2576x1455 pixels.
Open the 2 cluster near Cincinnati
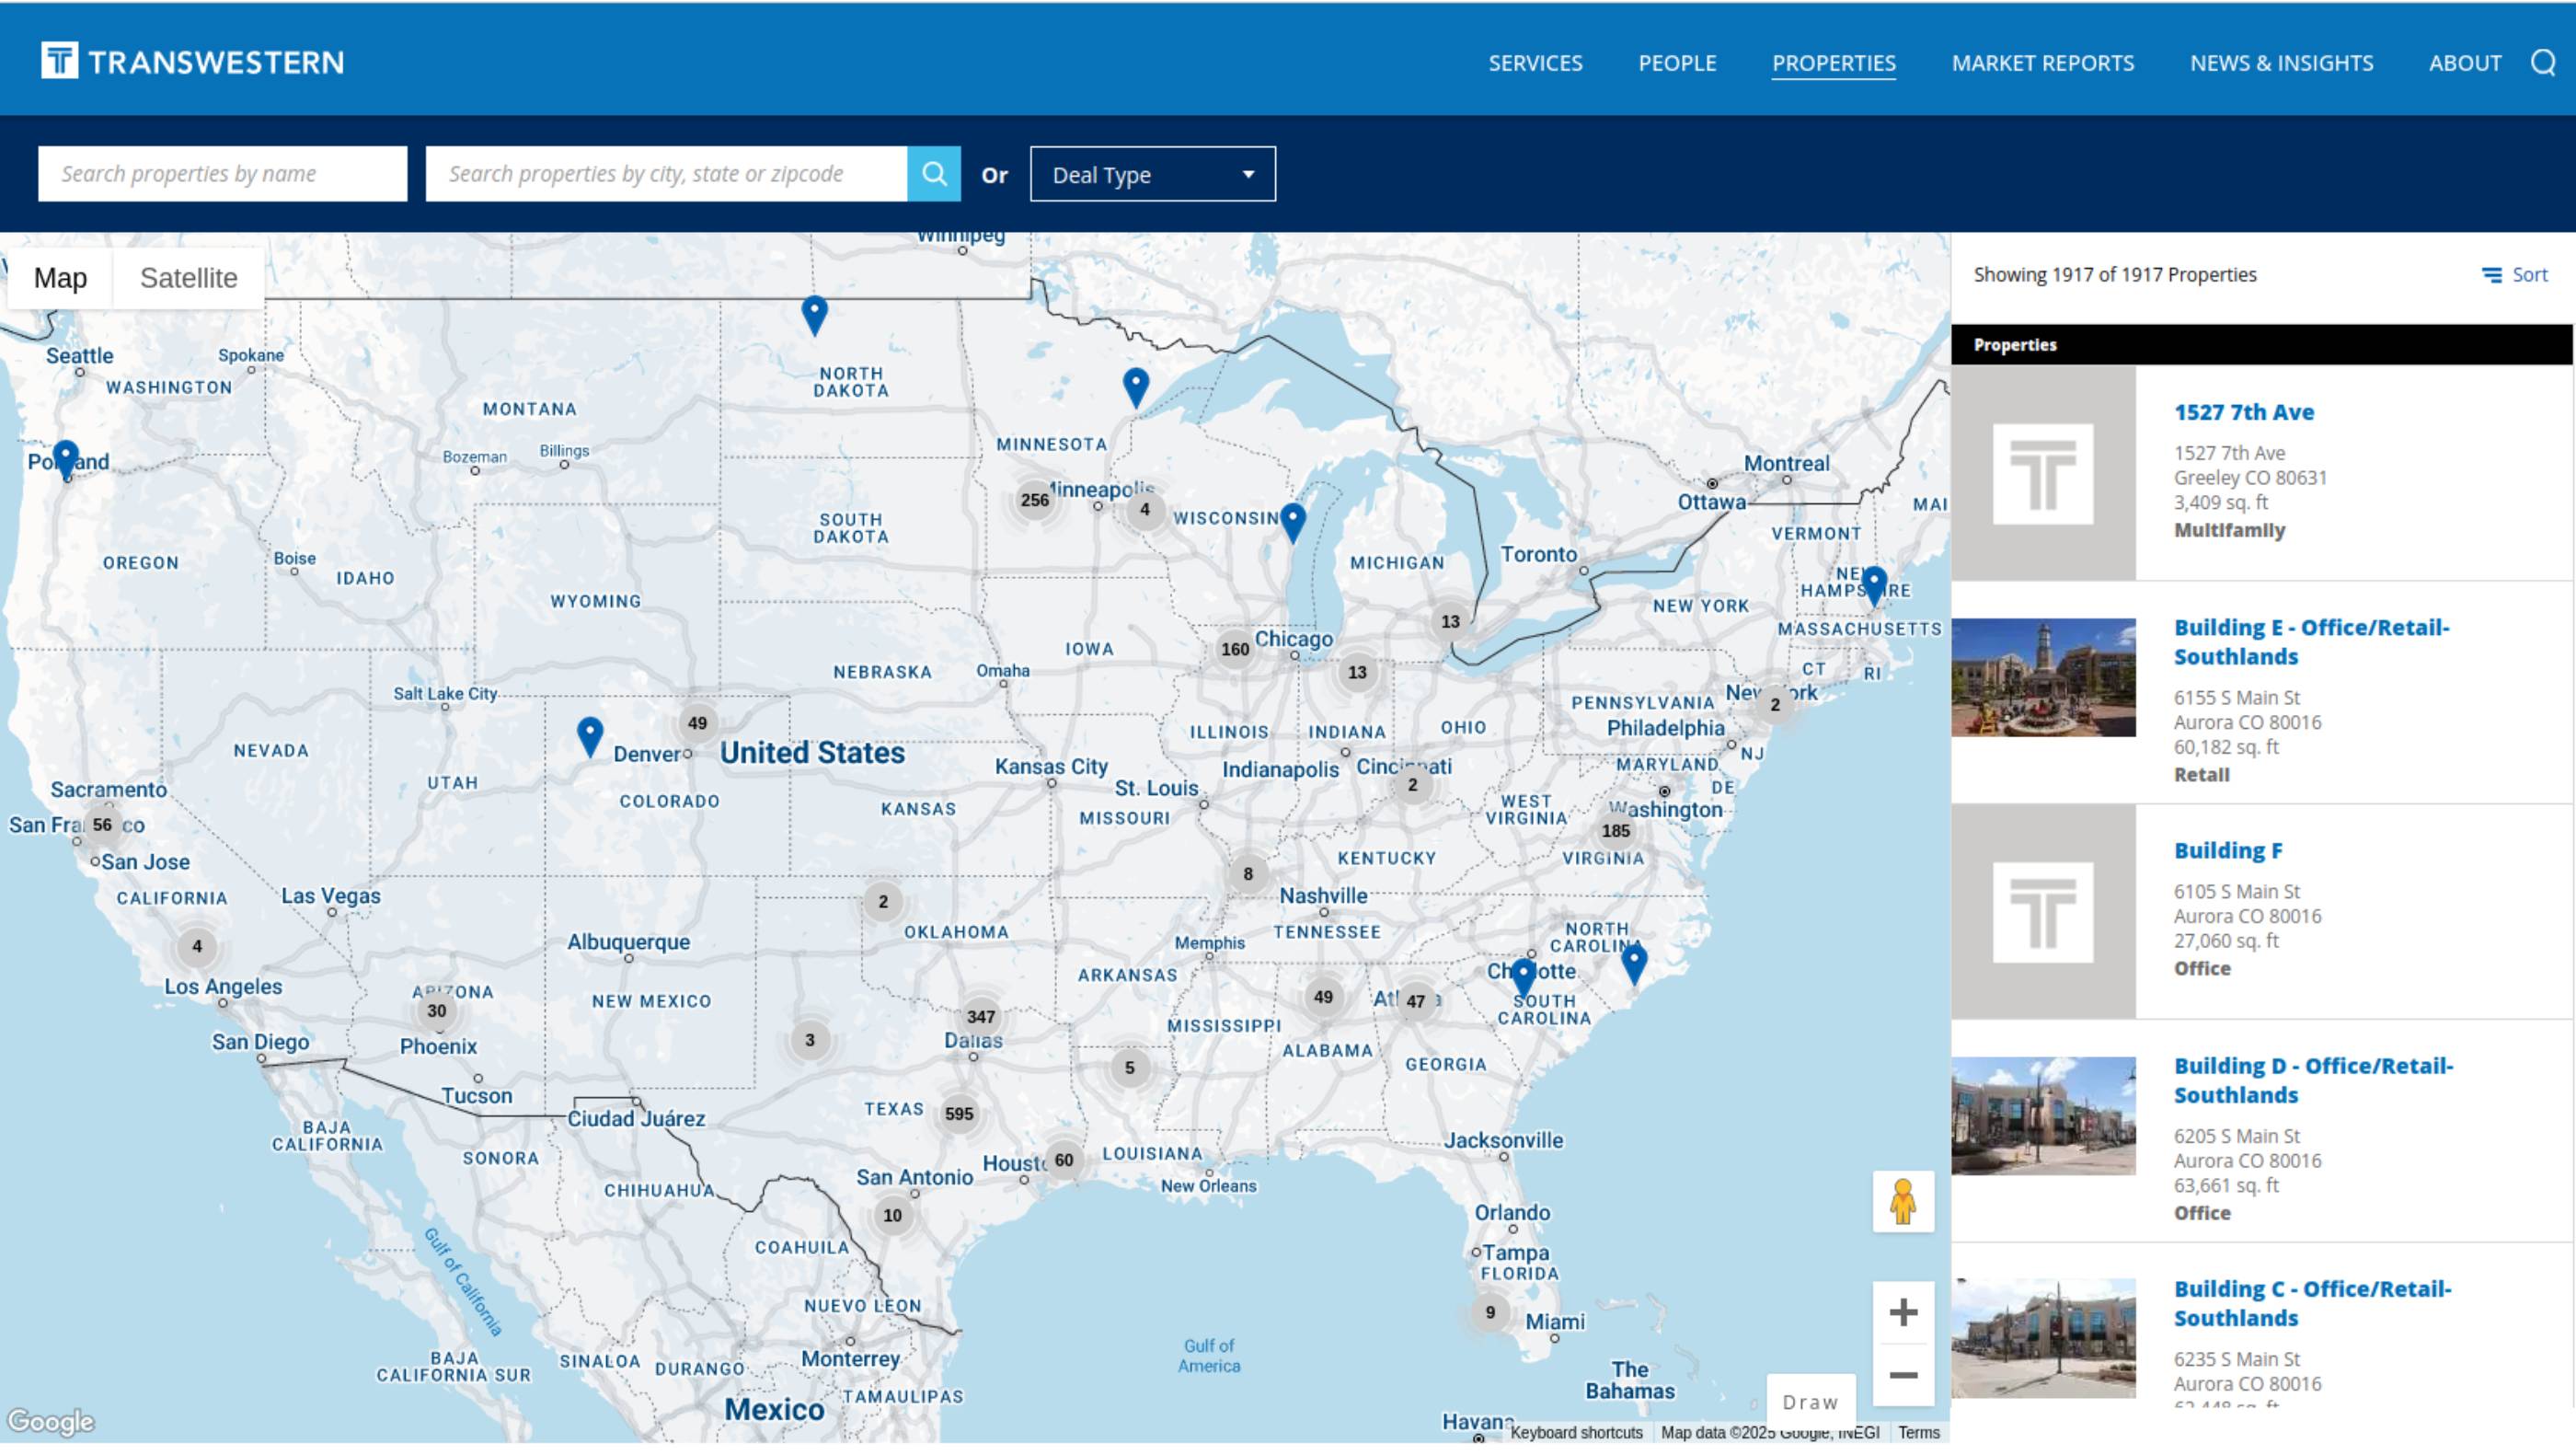pos(1412,785)
